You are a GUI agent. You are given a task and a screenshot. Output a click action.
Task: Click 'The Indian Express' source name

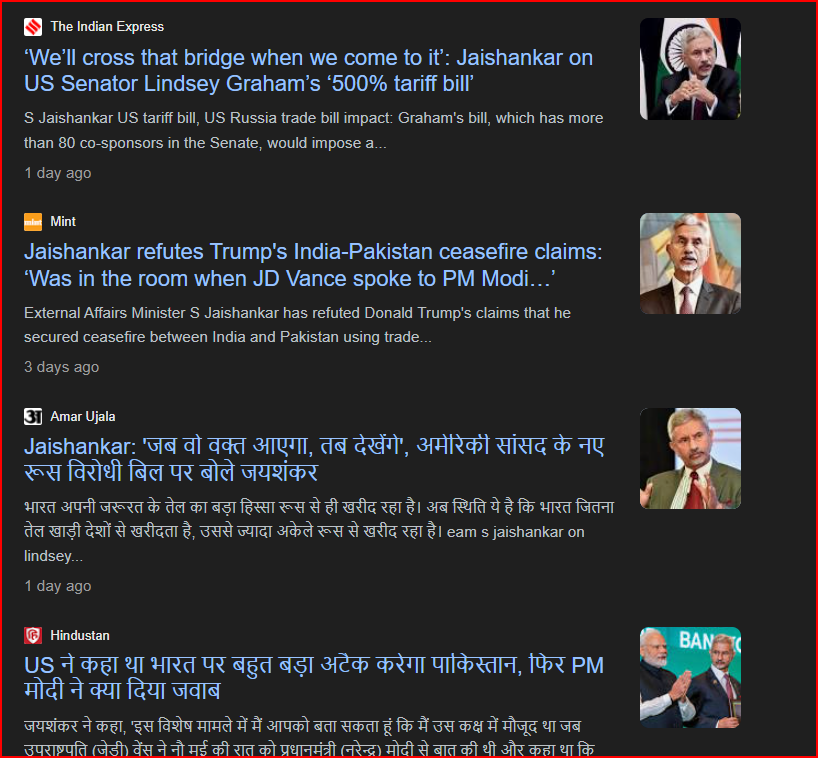click(x=107, y=27)
